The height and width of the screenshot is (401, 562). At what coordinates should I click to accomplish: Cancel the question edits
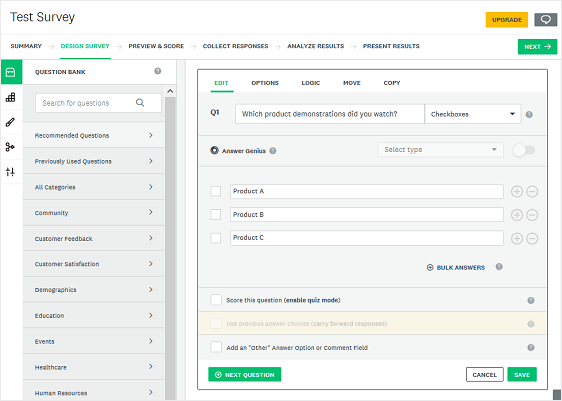click(x=485, y=374)
